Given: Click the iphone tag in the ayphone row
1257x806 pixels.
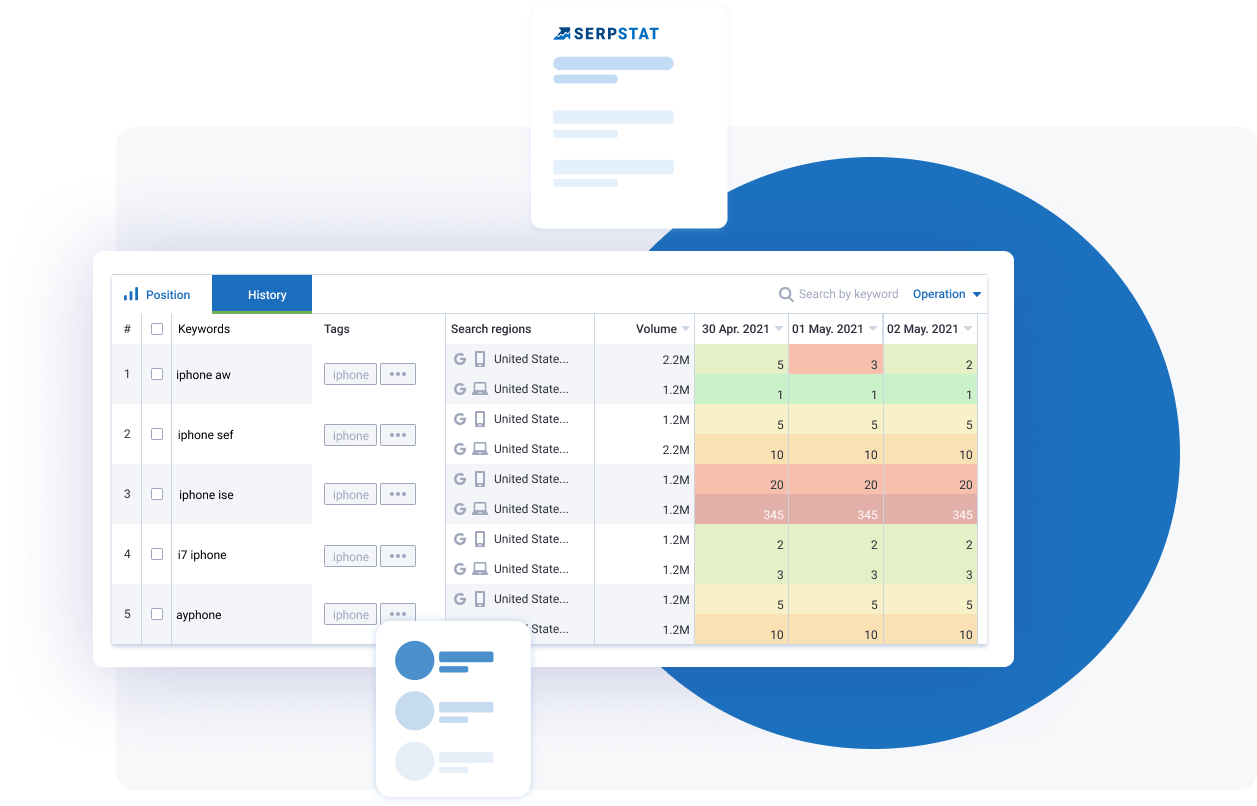Looking at the screenshot, I should [350, 614].
